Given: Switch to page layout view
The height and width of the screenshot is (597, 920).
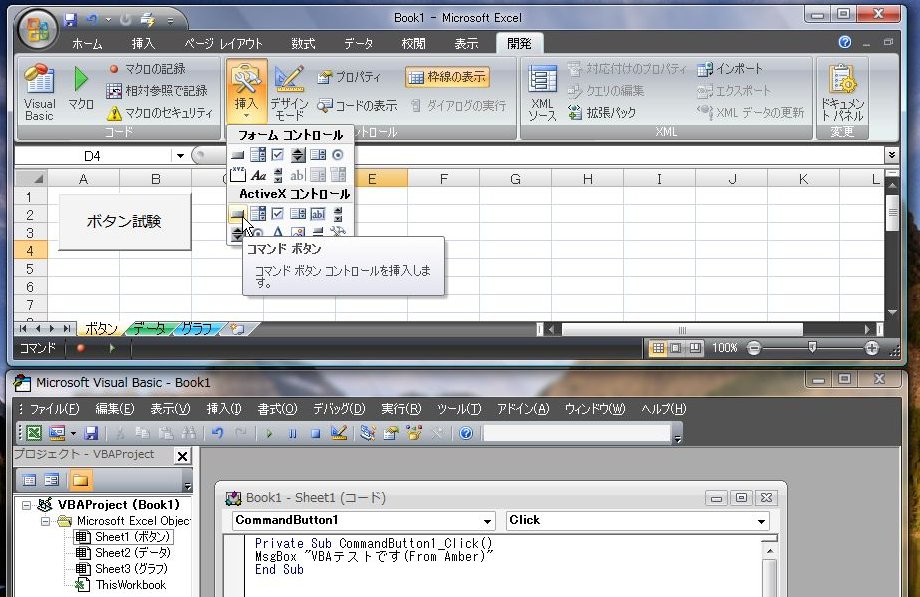Looking at the screenshot, I should coord(677,348).
